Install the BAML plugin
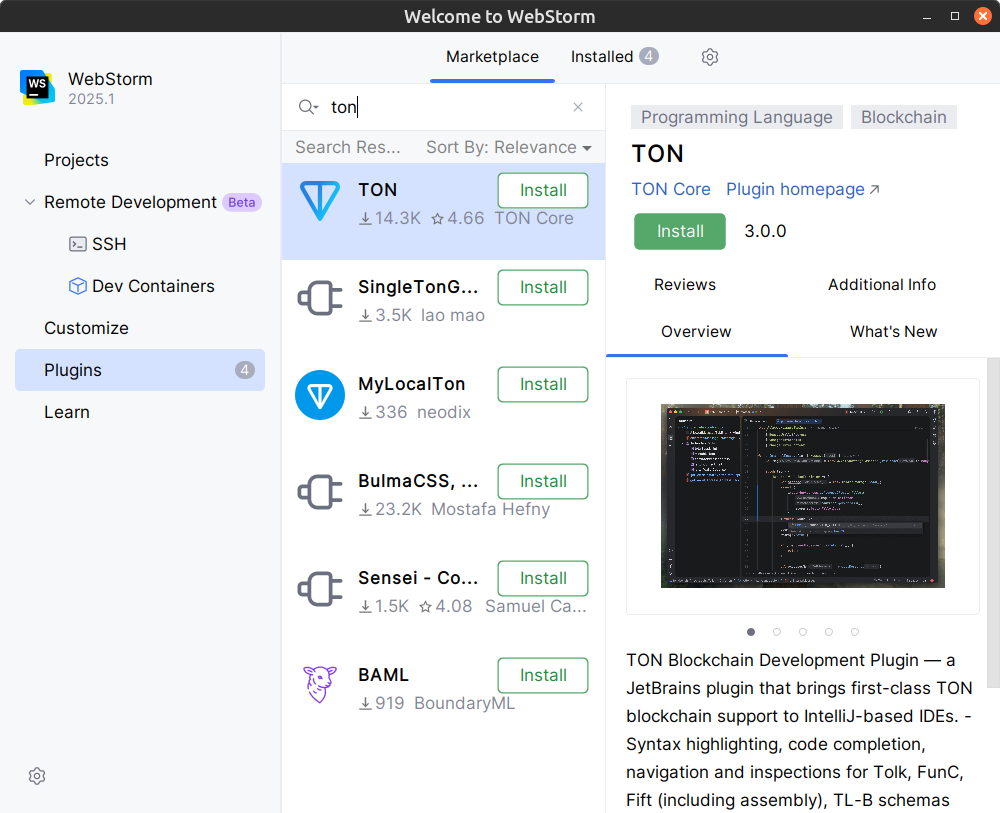 (543, 675)
